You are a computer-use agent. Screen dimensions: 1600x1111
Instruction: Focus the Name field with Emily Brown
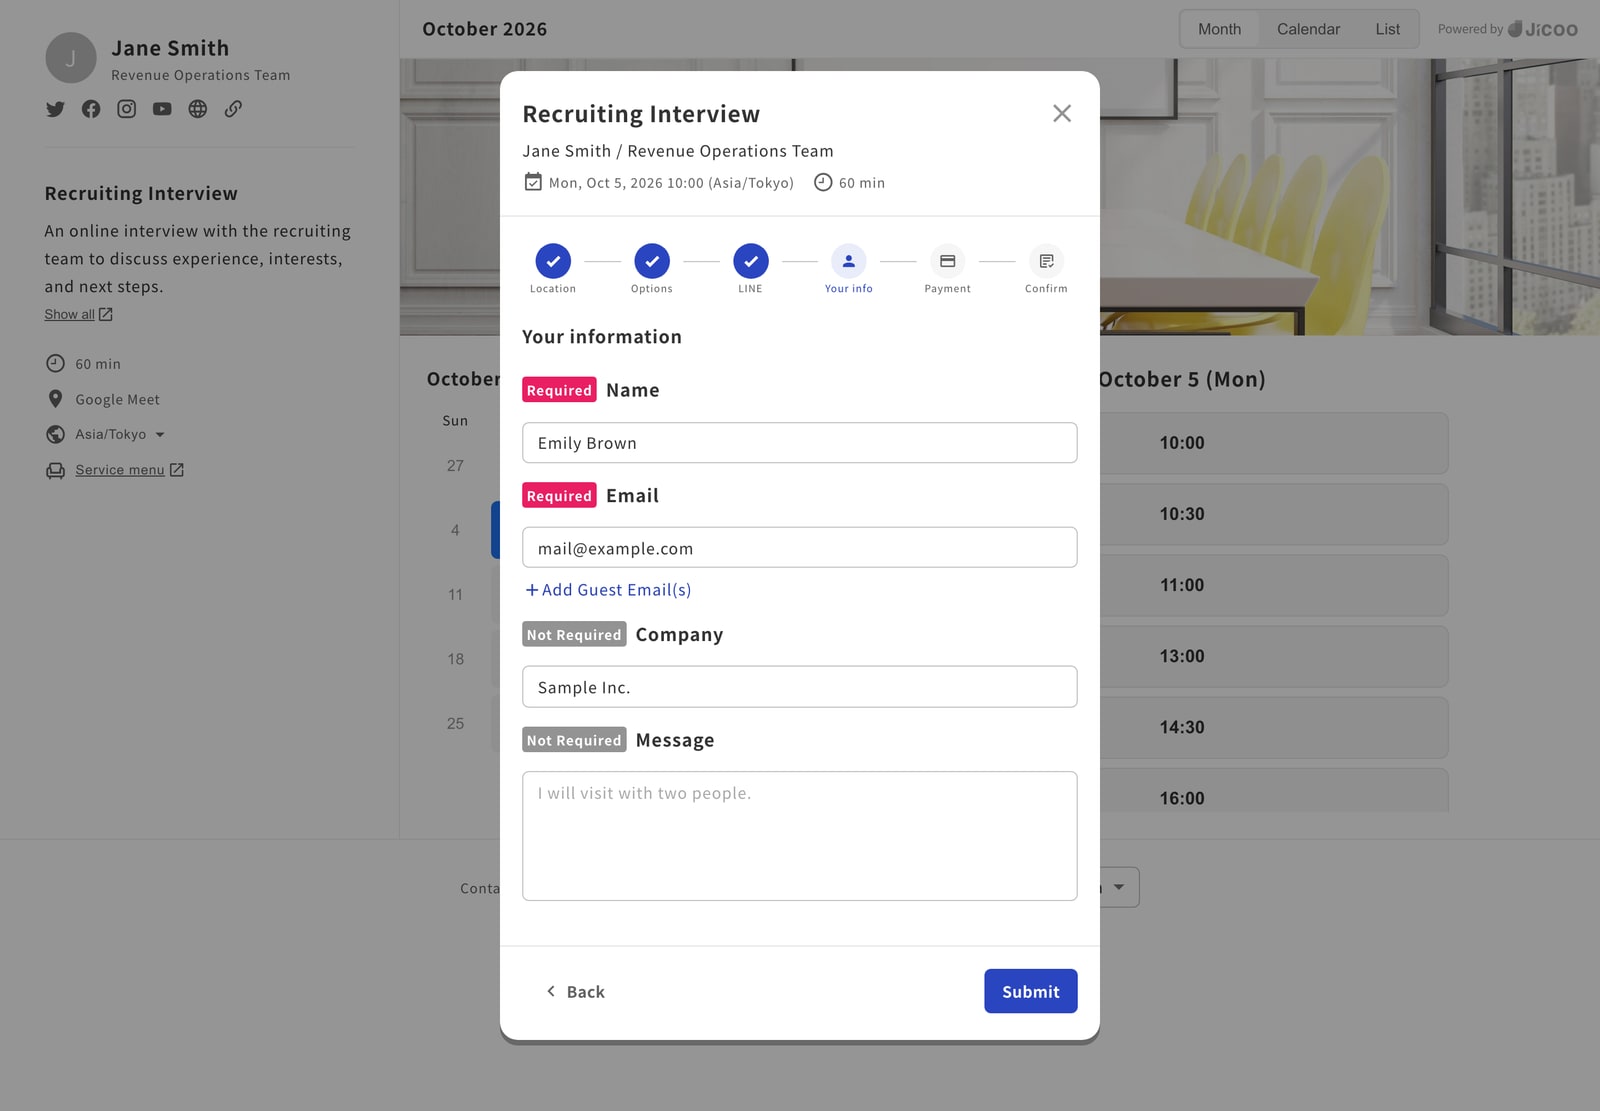pos(800,443)
